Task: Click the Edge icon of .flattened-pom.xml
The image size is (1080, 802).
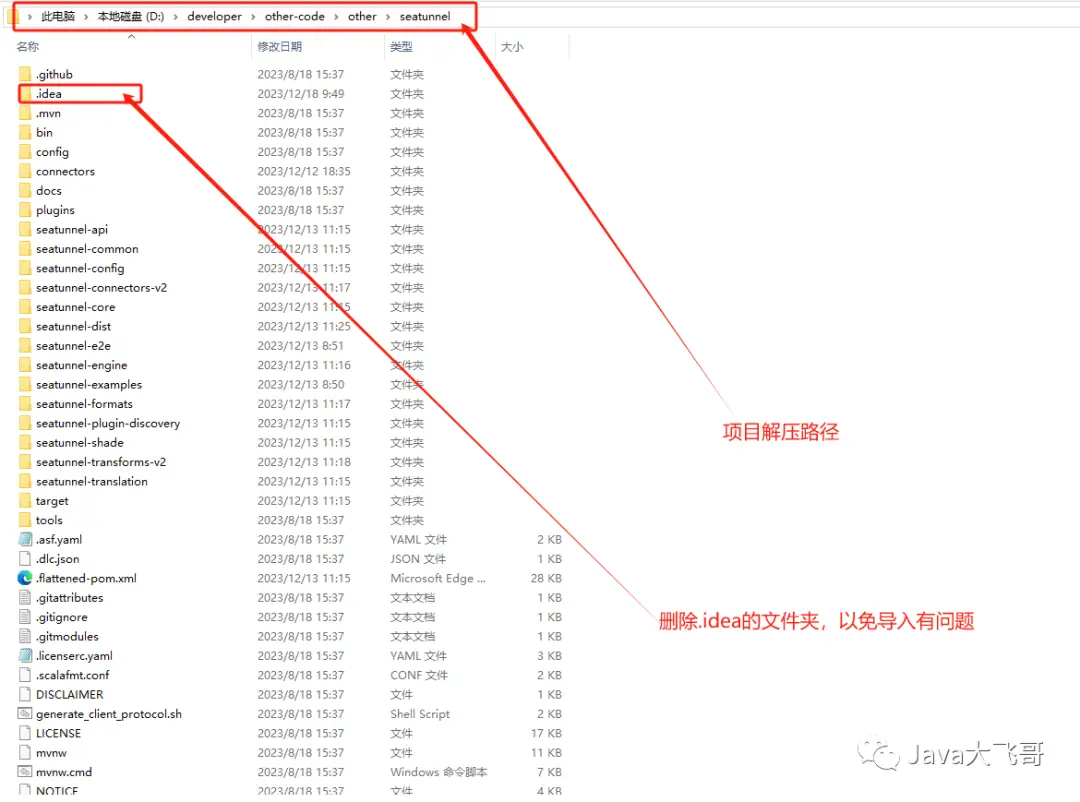Action: coord(25,578)
